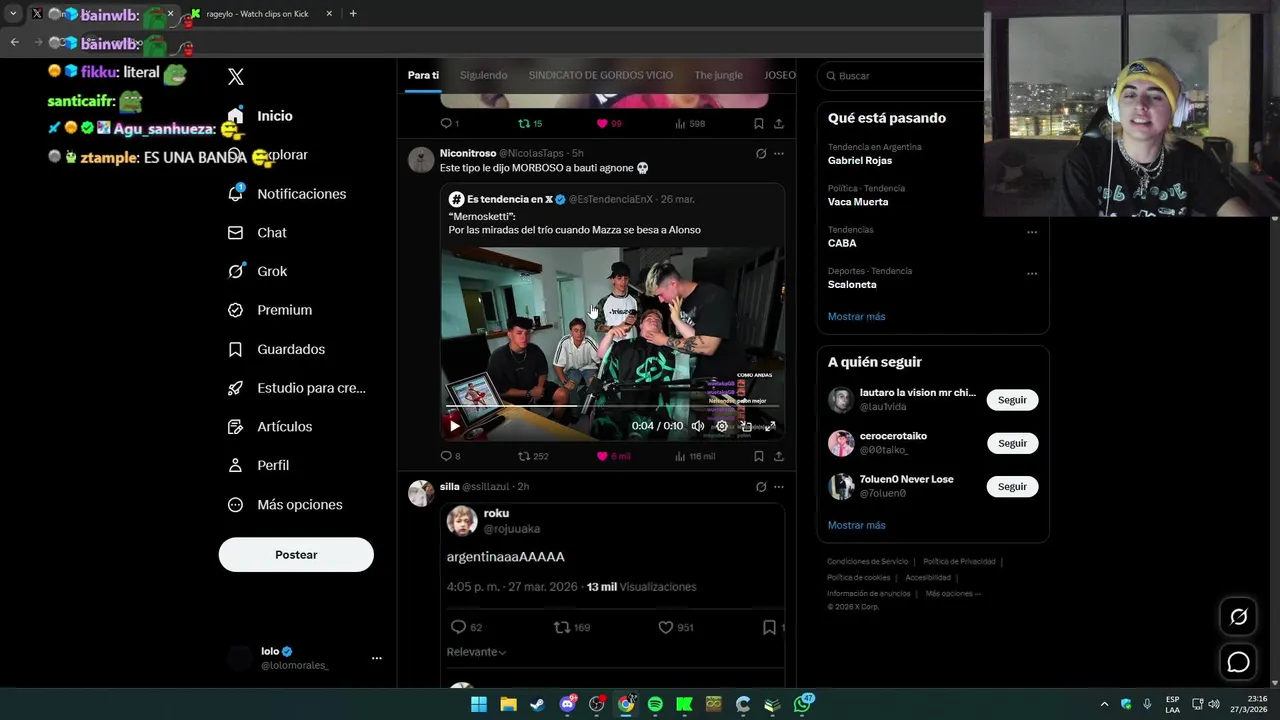Open Guardados bookmarks
This screenshot has height=720, width=1280.
point(276,349)
